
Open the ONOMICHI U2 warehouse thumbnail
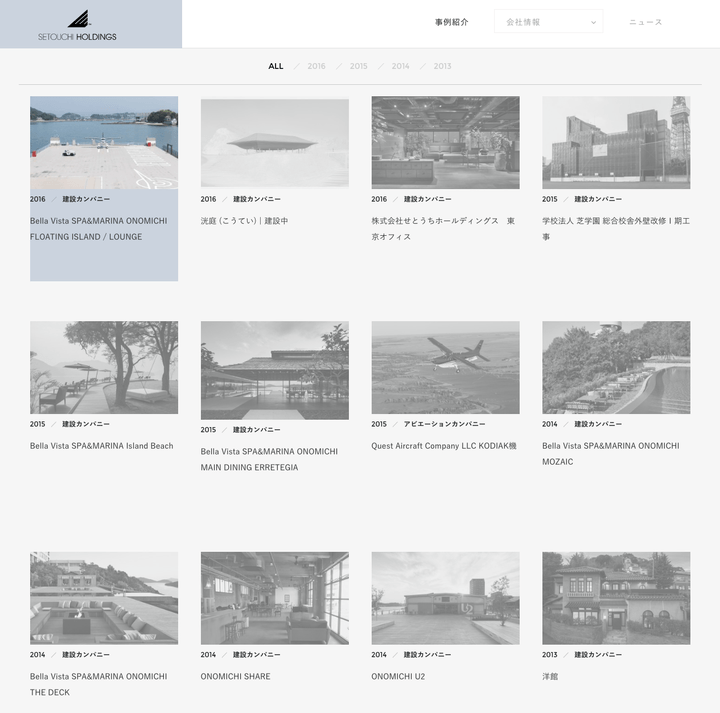445,598
